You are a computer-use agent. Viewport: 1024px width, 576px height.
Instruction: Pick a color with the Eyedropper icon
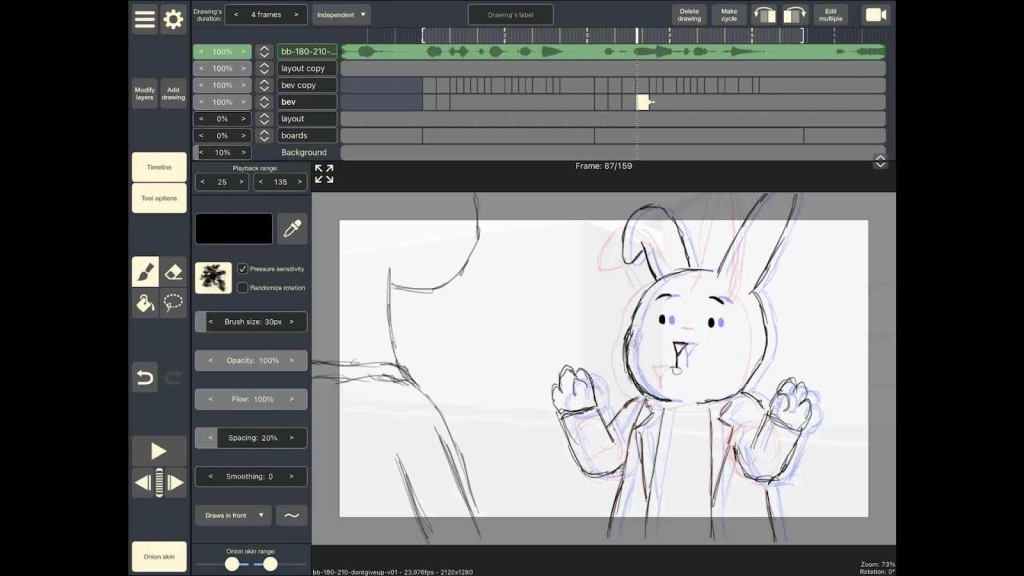click(292, 228)
